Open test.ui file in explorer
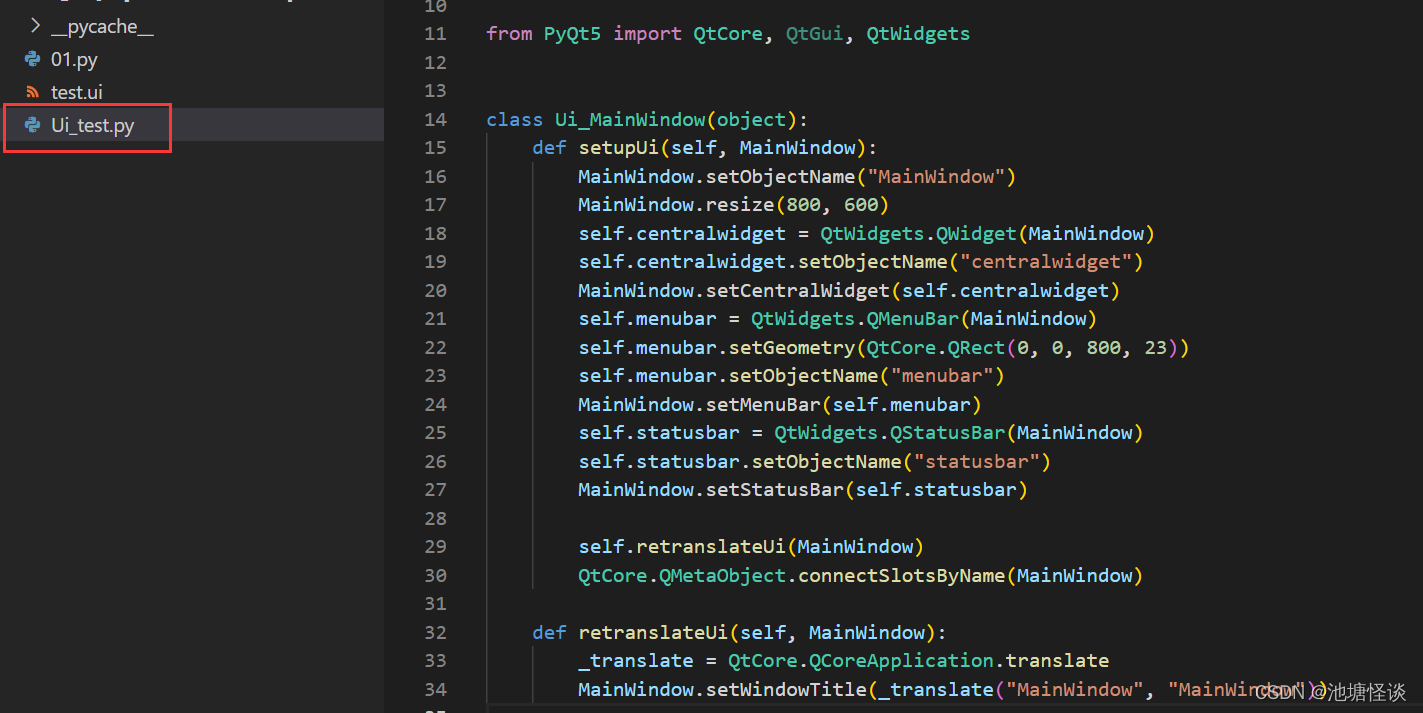 [77, 92]
